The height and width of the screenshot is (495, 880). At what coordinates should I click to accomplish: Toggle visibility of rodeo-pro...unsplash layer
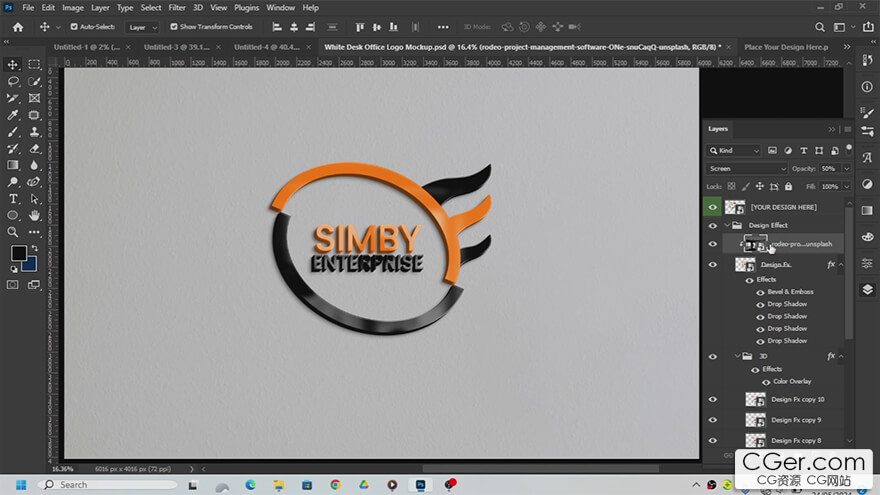[x=713, y=244]
